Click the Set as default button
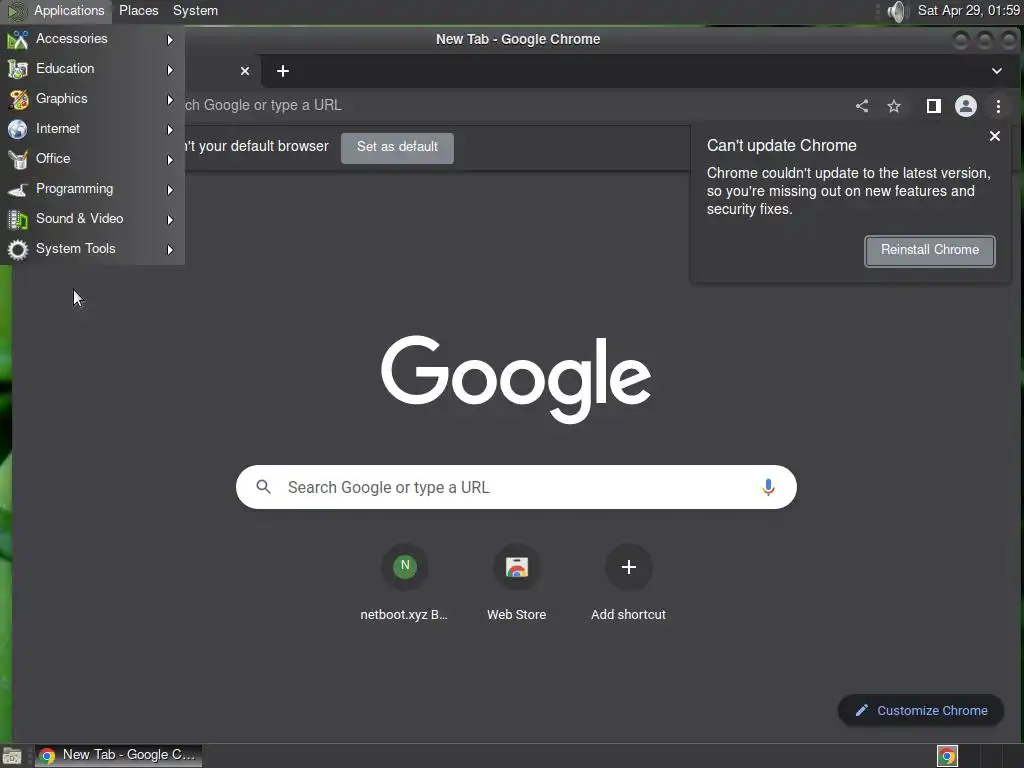 coord(397,148)
